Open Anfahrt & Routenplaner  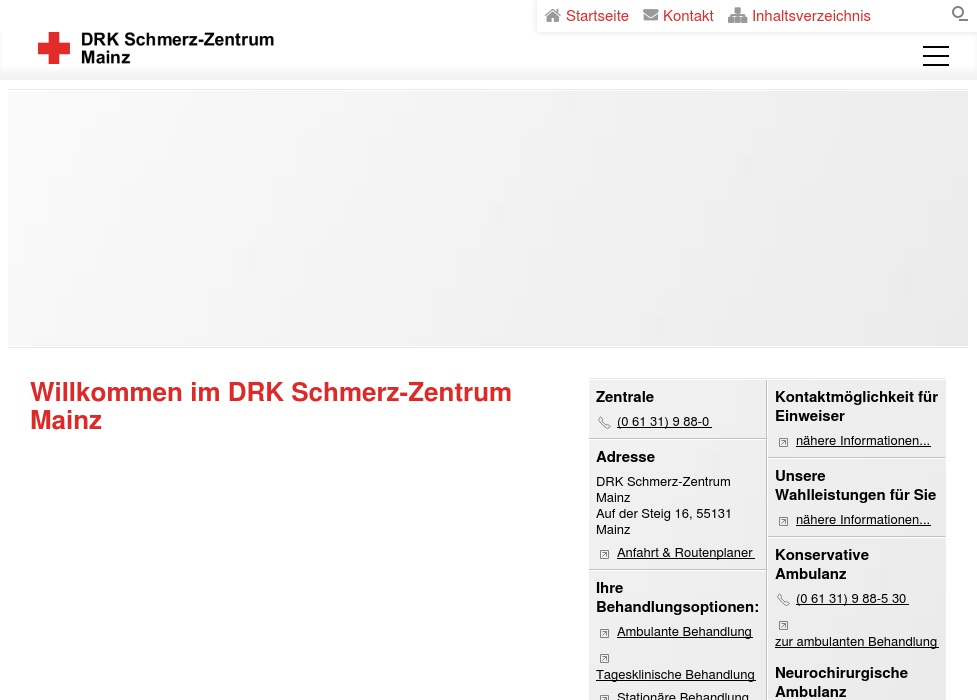click(685, 553)
